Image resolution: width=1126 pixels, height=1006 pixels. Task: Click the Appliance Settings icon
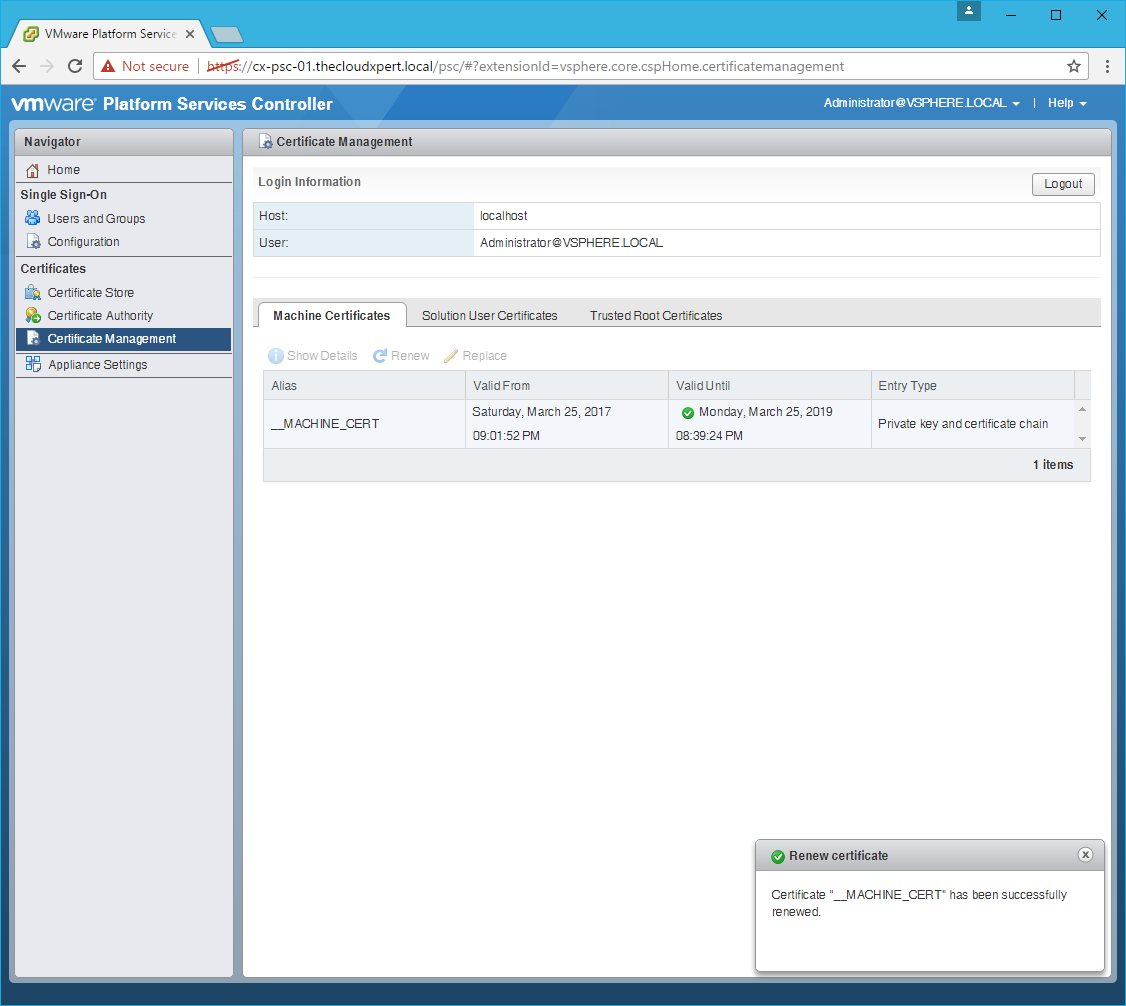tap(33, 364)
